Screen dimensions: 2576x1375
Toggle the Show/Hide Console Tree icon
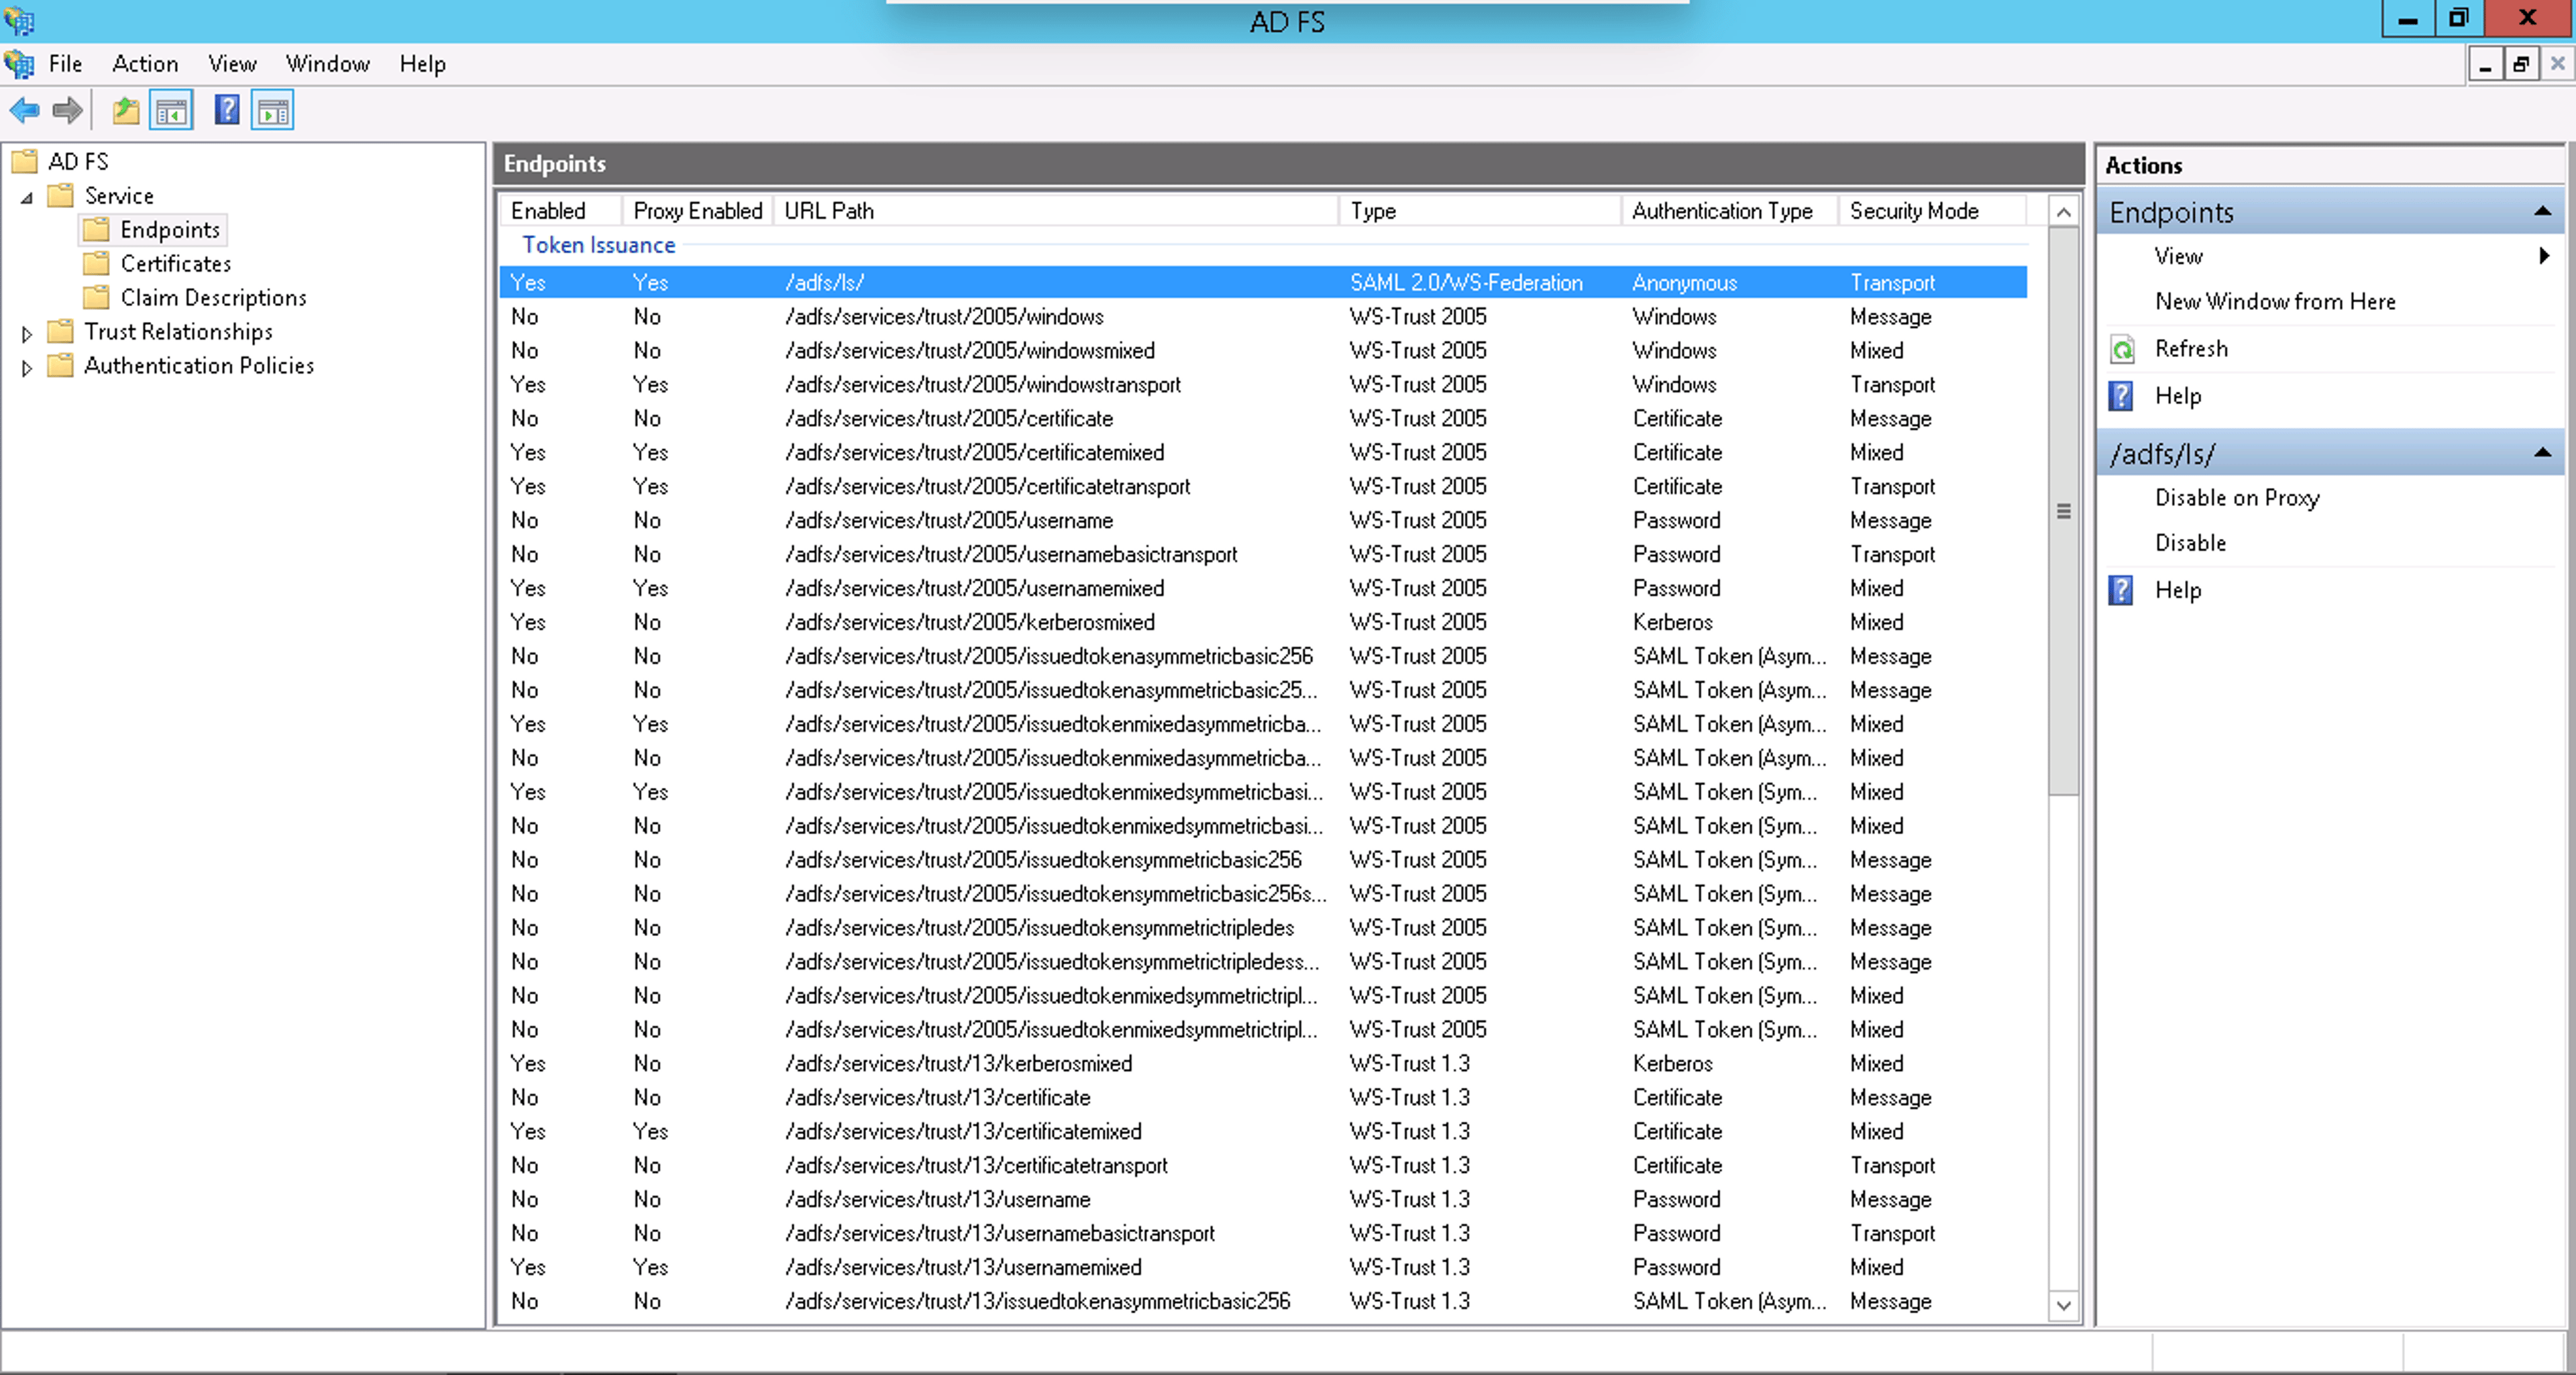[171, 110]
